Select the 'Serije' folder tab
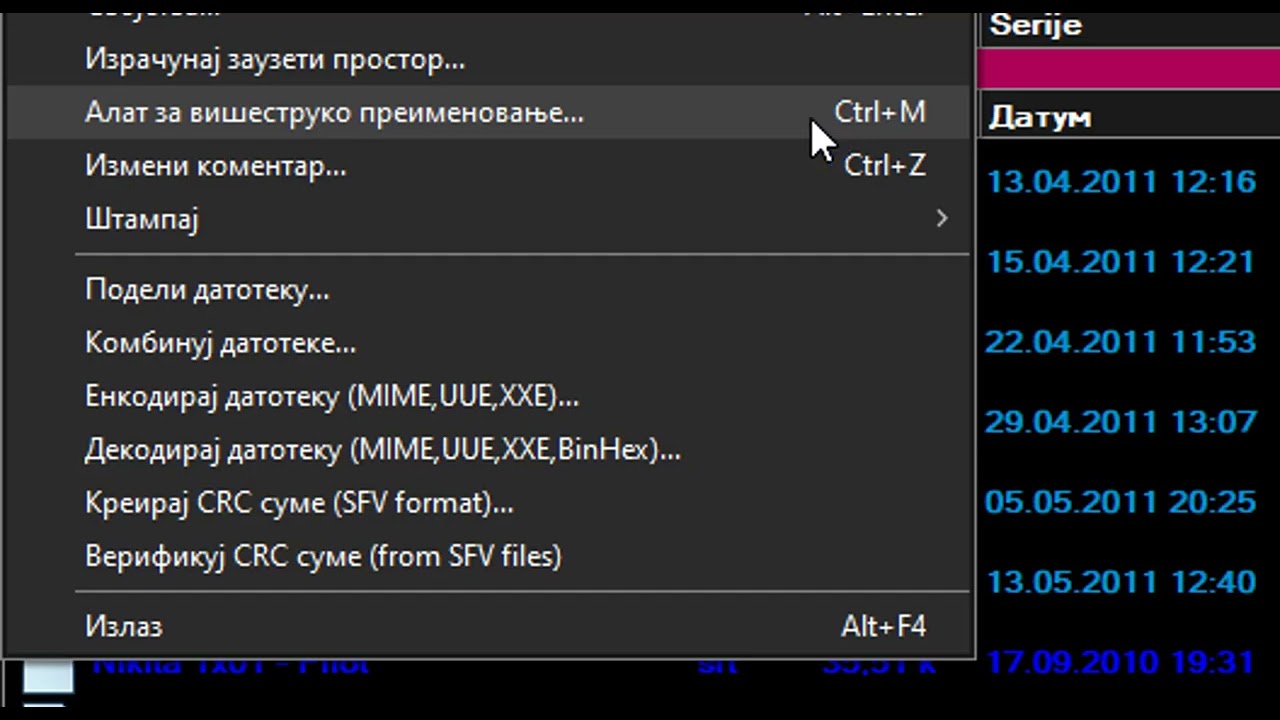1280x720 pixels. [x=1035, y=25]
